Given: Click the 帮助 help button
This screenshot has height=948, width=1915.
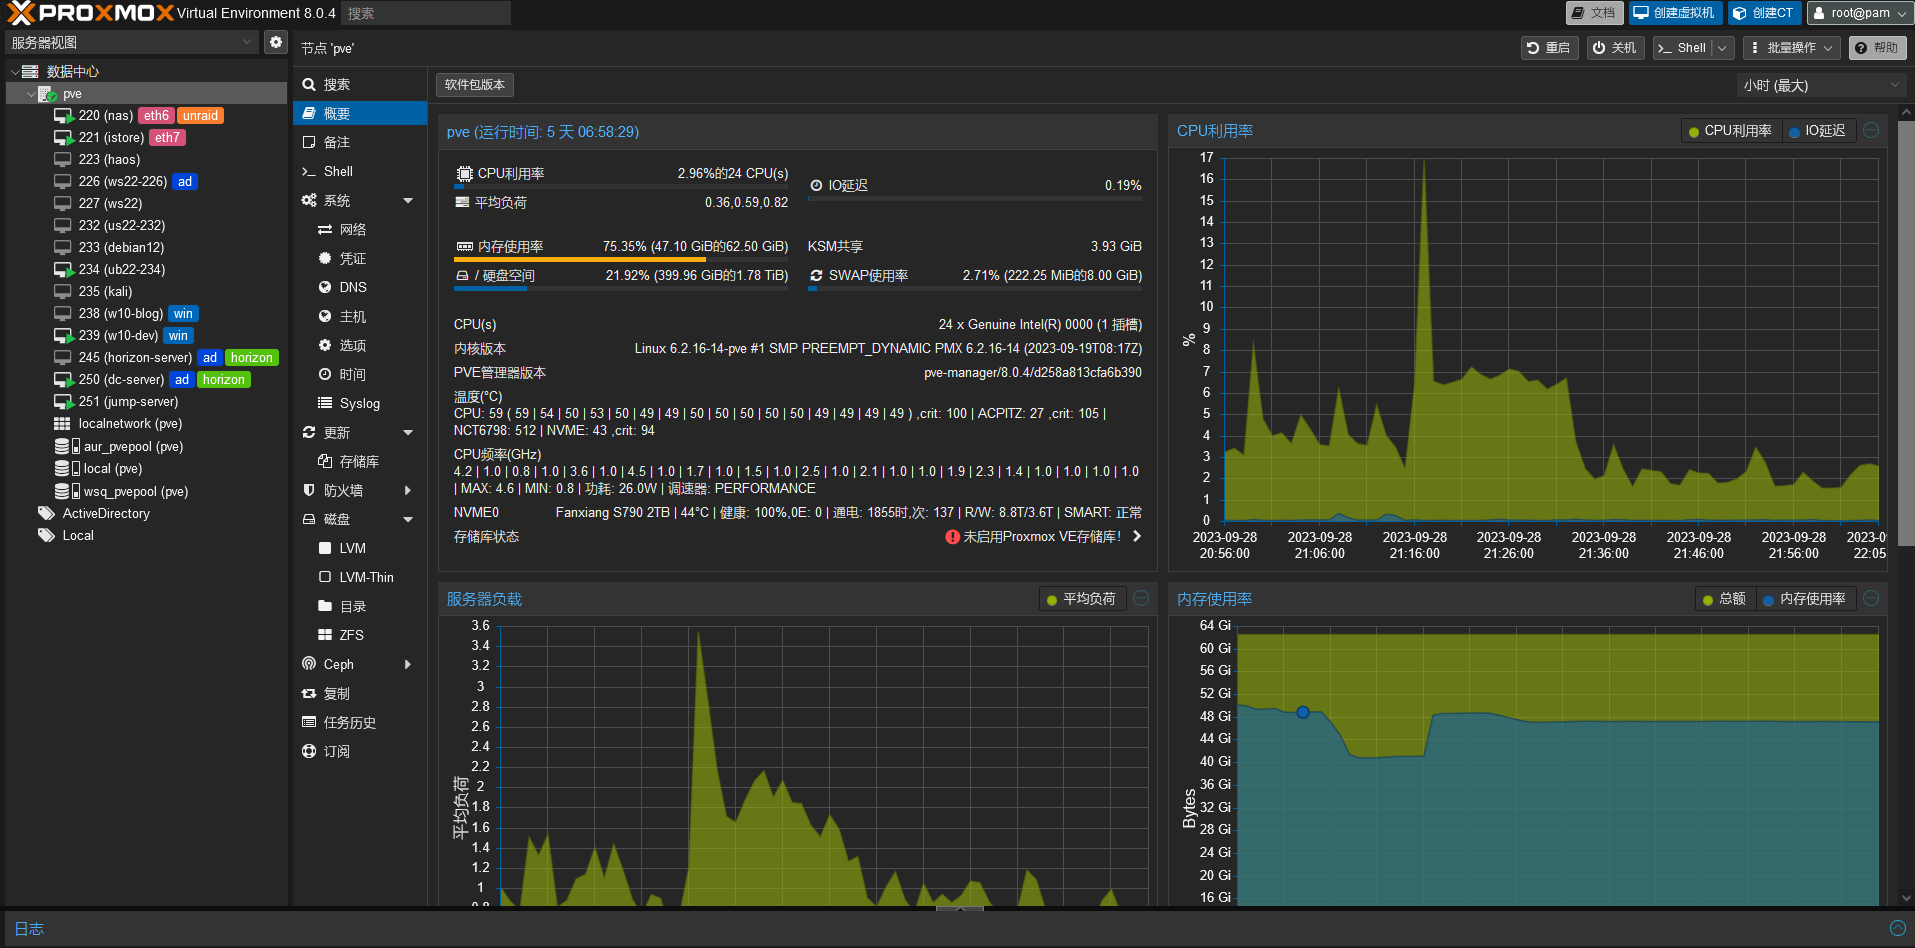Looking at the screenshot, I should [x=1878, y=48].
